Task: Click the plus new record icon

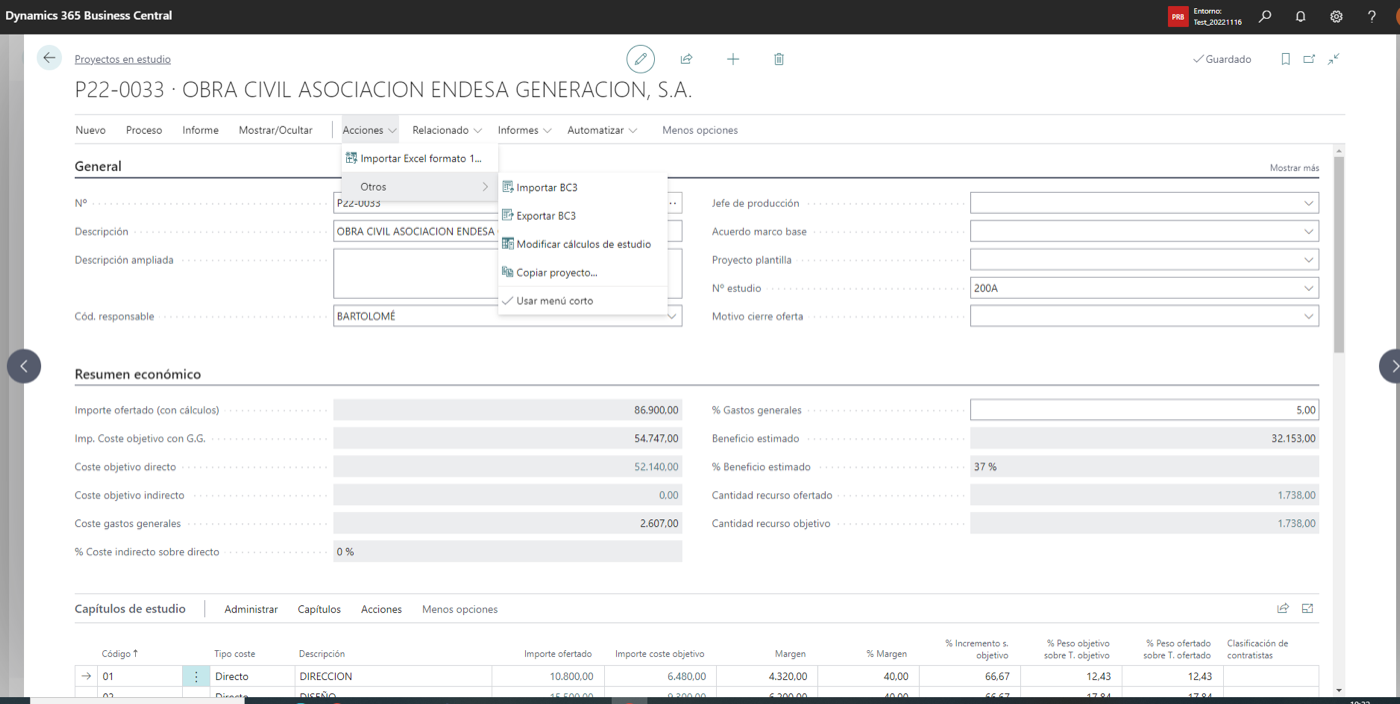Action: click(733, 59)
